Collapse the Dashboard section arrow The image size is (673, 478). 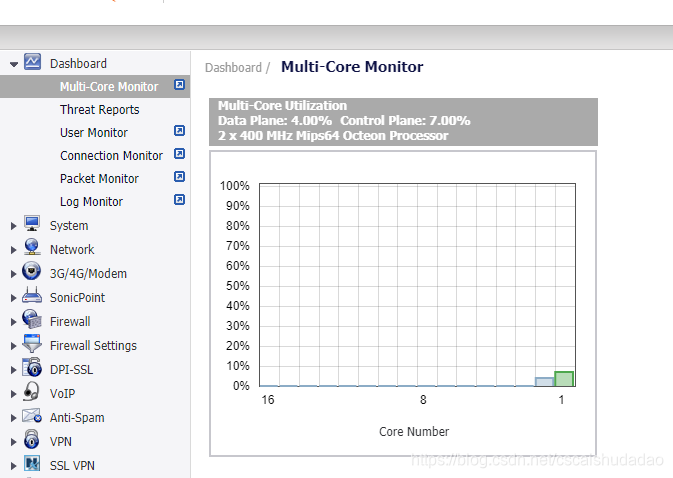pos(14,64)
